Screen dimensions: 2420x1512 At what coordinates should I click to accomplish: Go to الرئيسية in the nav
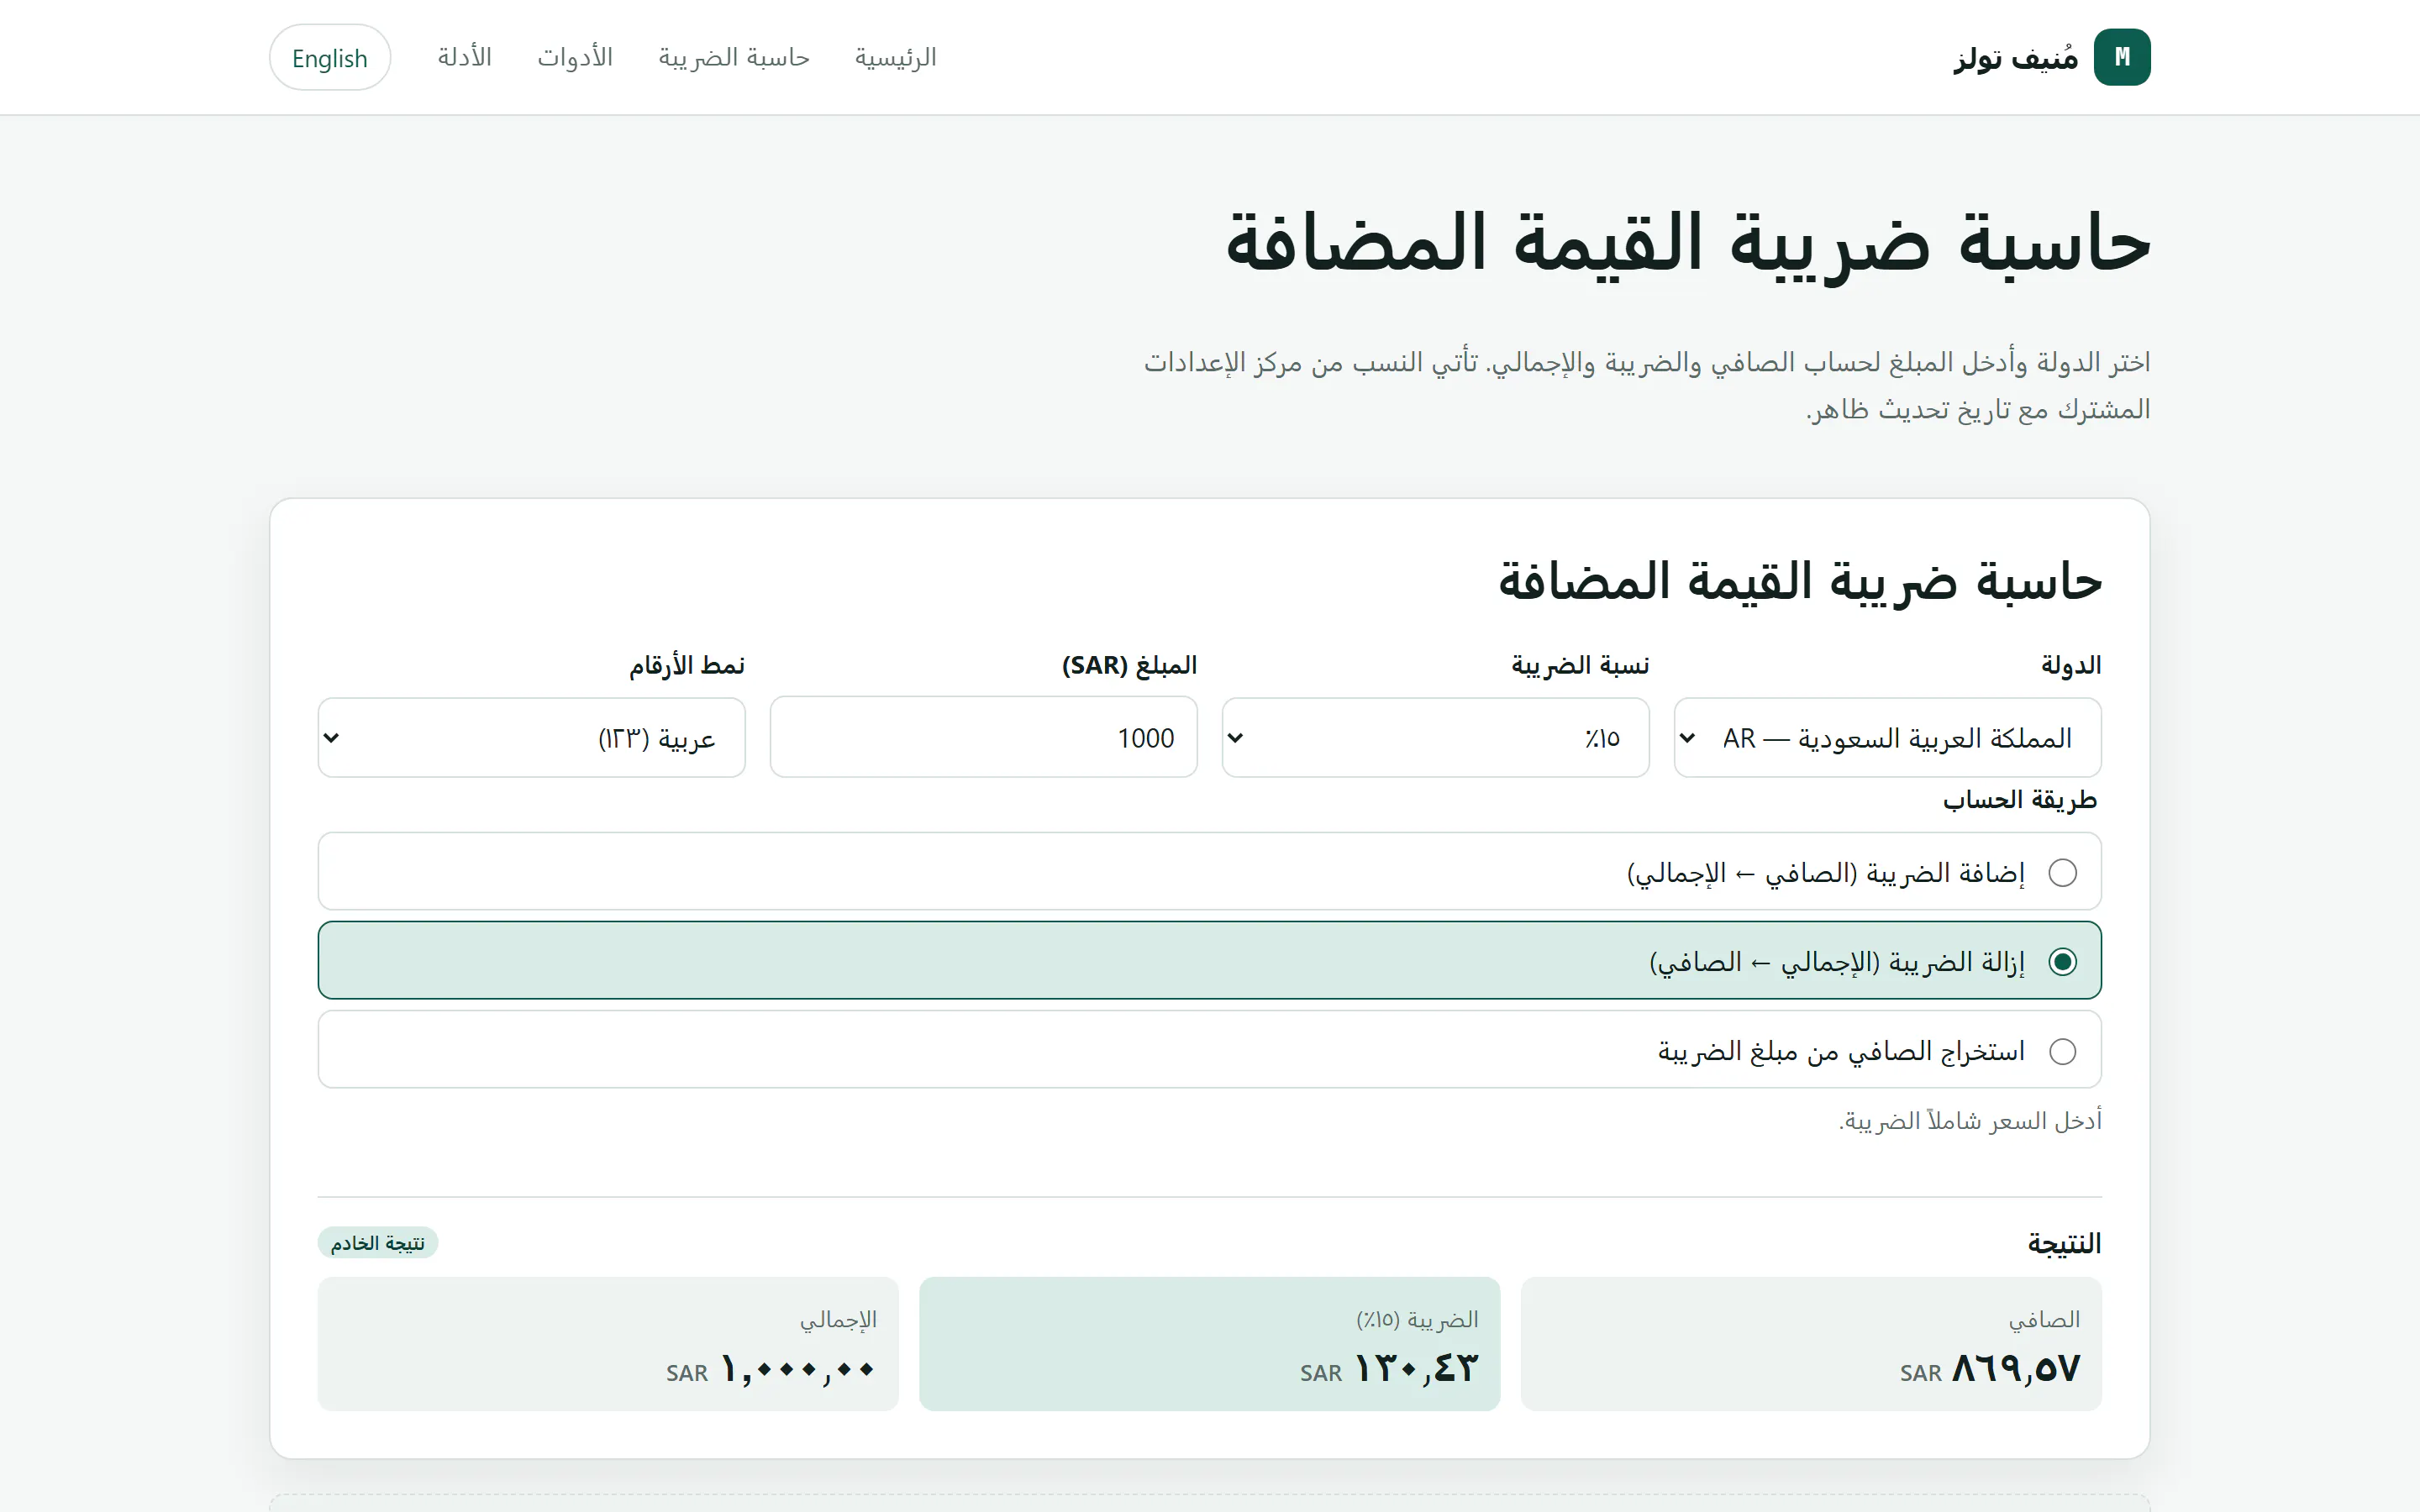(895, 57)
